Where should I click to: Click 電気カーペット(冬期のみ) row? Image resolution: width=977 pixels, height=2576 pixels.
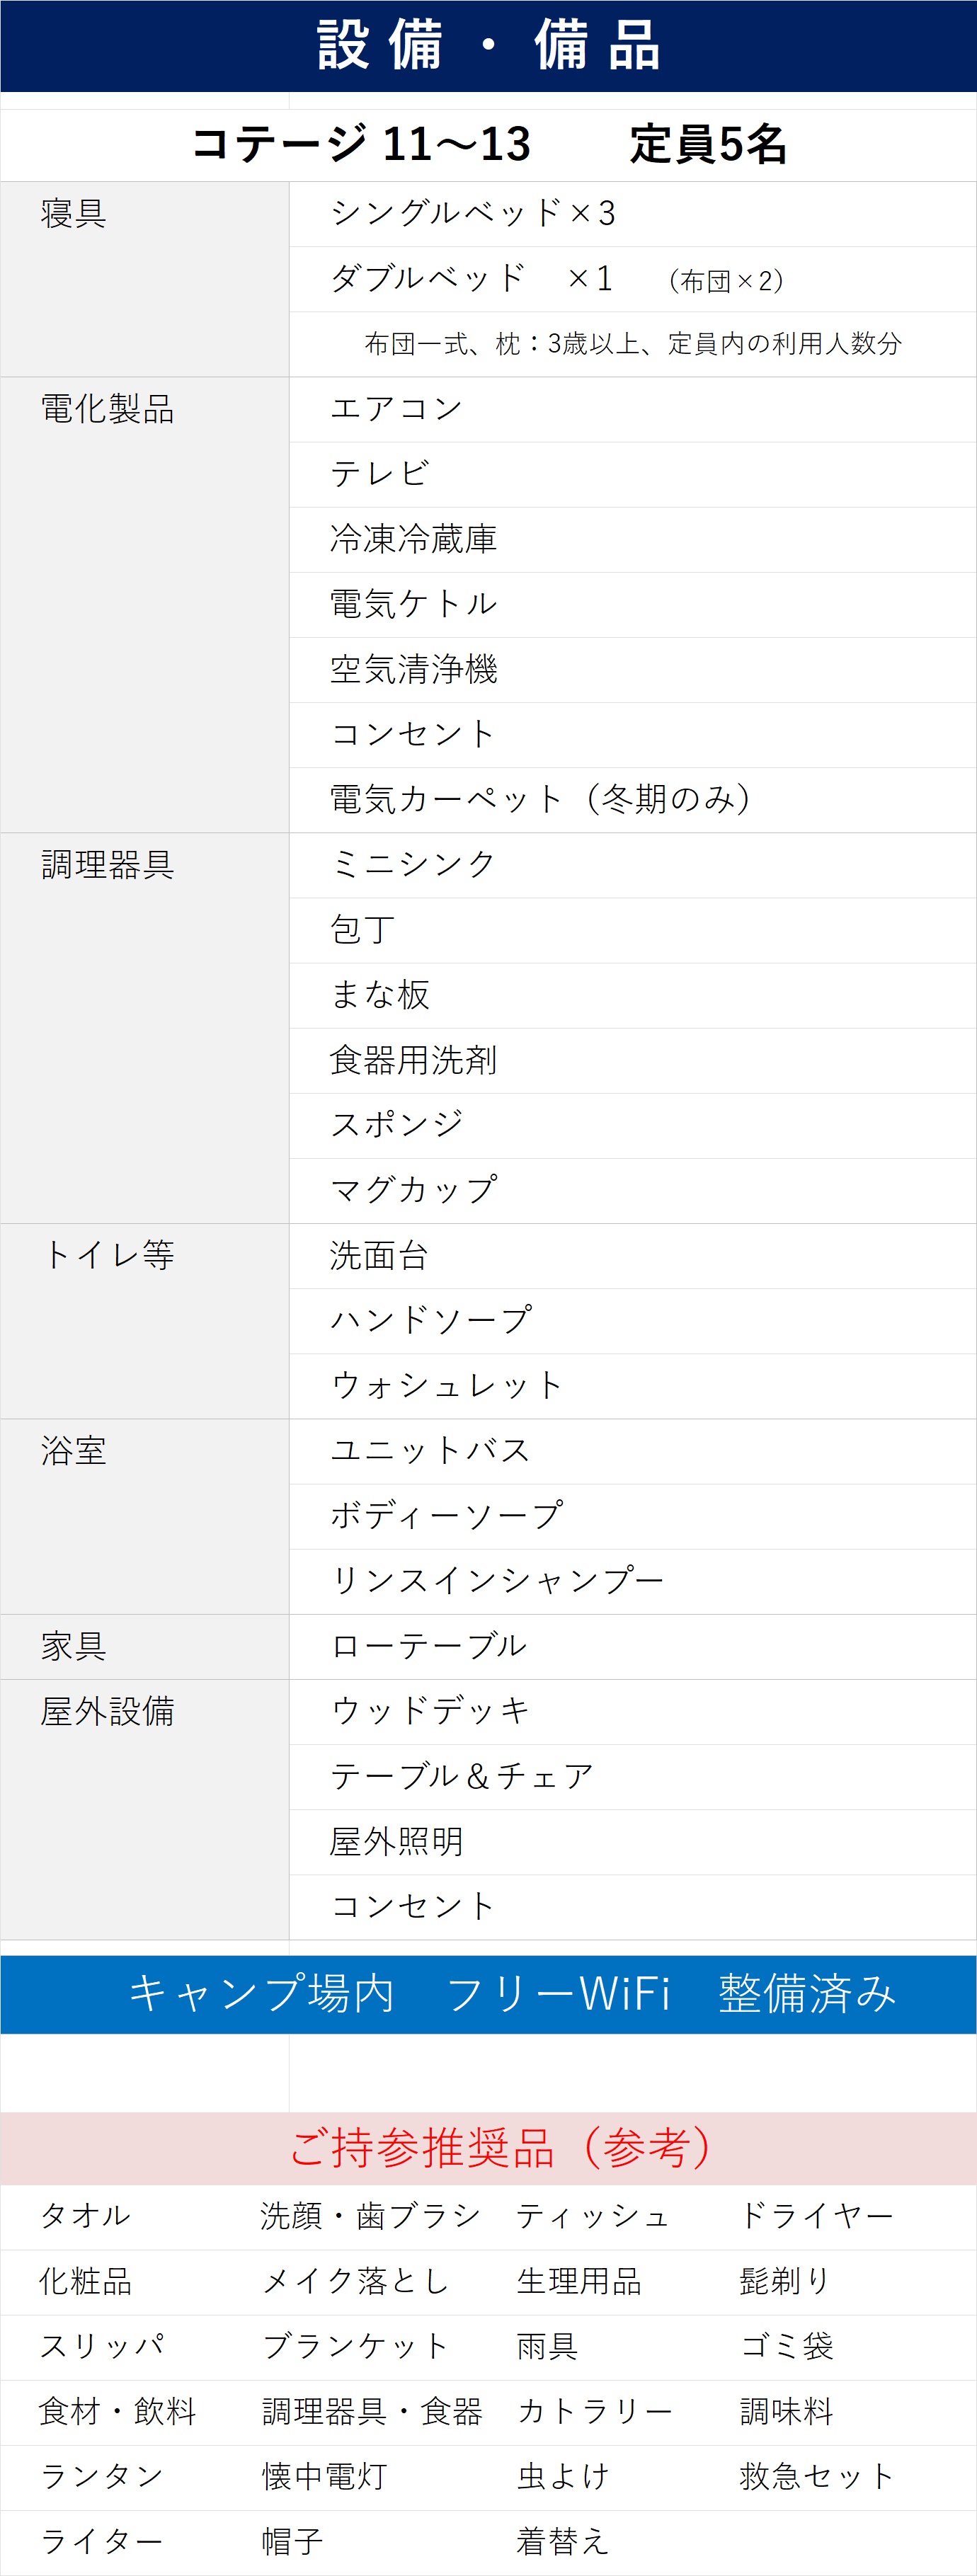click(540, 799)
